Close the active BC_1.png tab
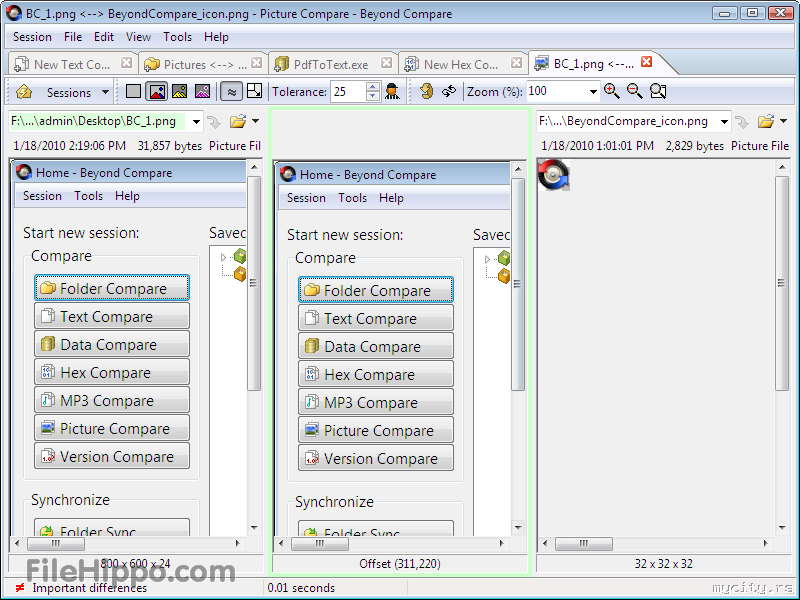Image resolution: width=800 pixels, height=600 pixels. [x=646, y=62]
